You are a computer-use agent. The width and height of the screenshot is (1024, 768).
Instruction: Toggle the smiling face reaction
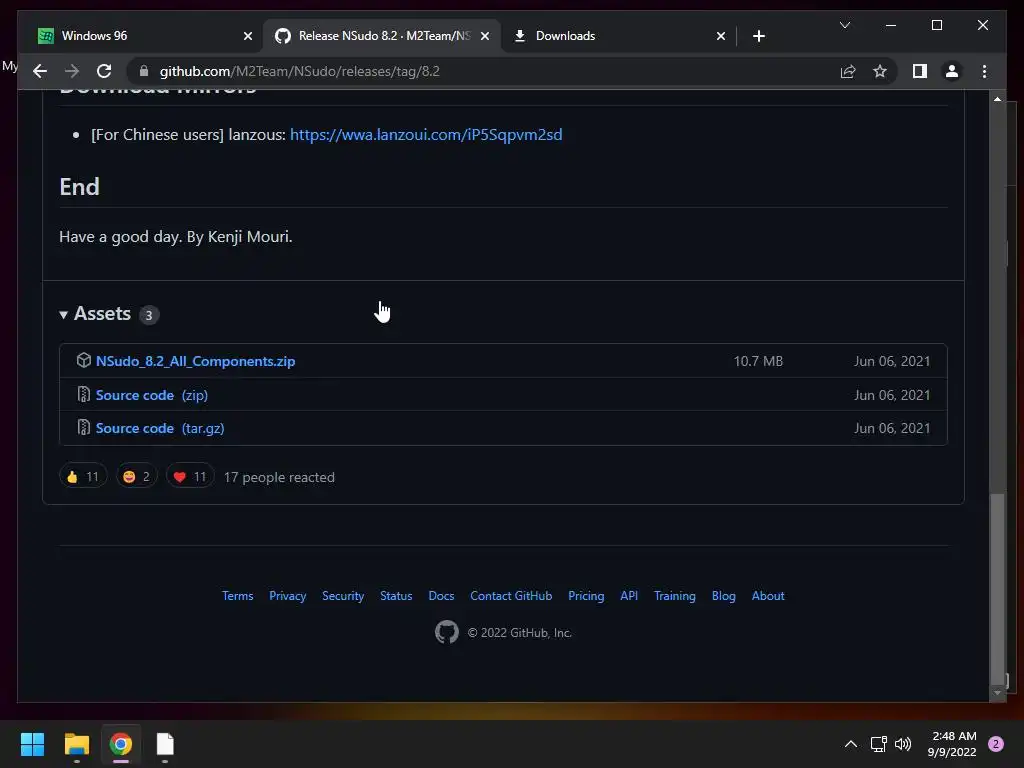(136, 477)
